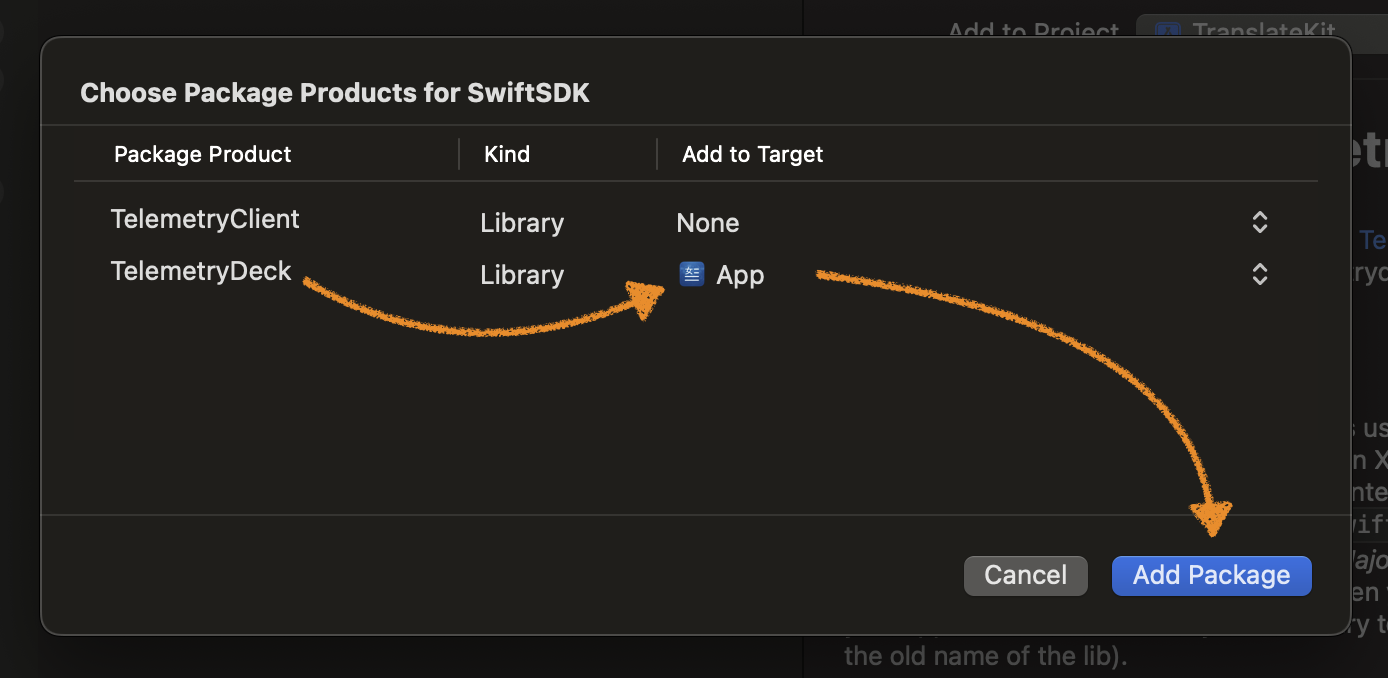Click the dialog title Choose Package Products for SwiftSDK
The image size is (1388, 678).
(335, 92)
